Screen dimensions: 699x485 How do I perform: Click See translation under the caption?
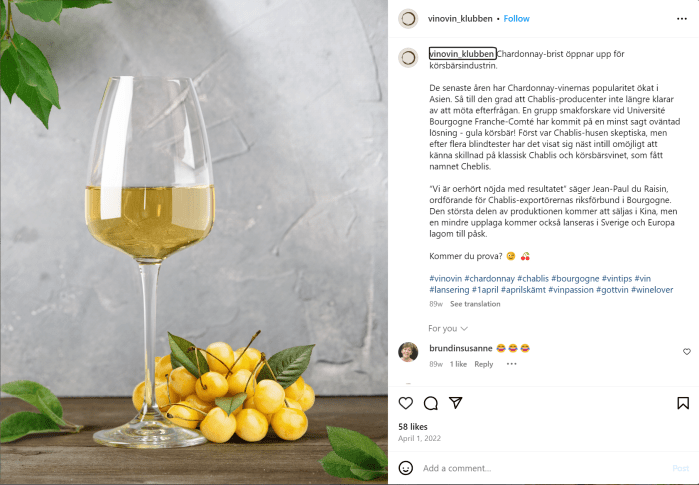coord(475,304)
